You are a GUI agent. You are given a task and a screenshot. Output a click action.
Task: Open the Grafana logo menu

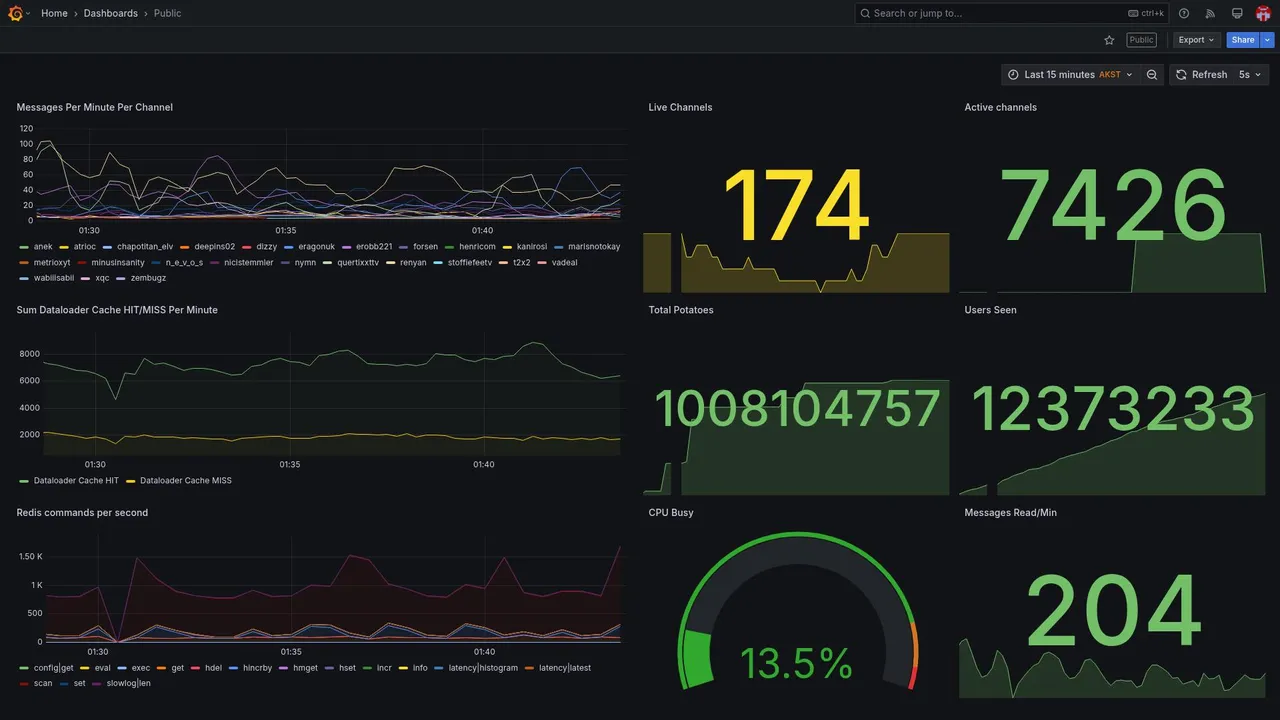coord(15,13)
